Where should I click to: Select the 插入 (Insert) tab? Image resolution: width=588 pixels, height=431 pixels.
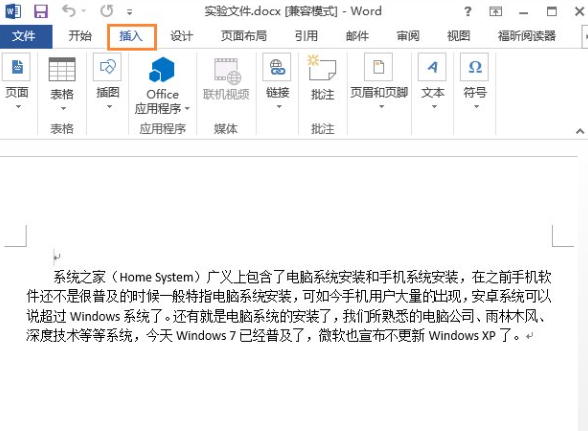click(x=131, y=36)
